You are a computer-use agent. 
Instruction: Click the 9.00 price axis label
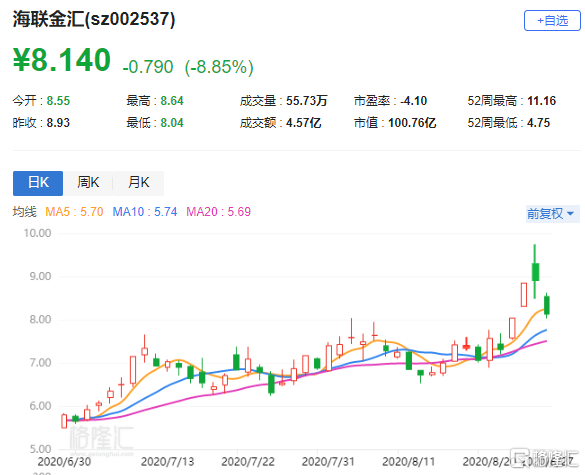pyautogui.click(x=40, y=276)
